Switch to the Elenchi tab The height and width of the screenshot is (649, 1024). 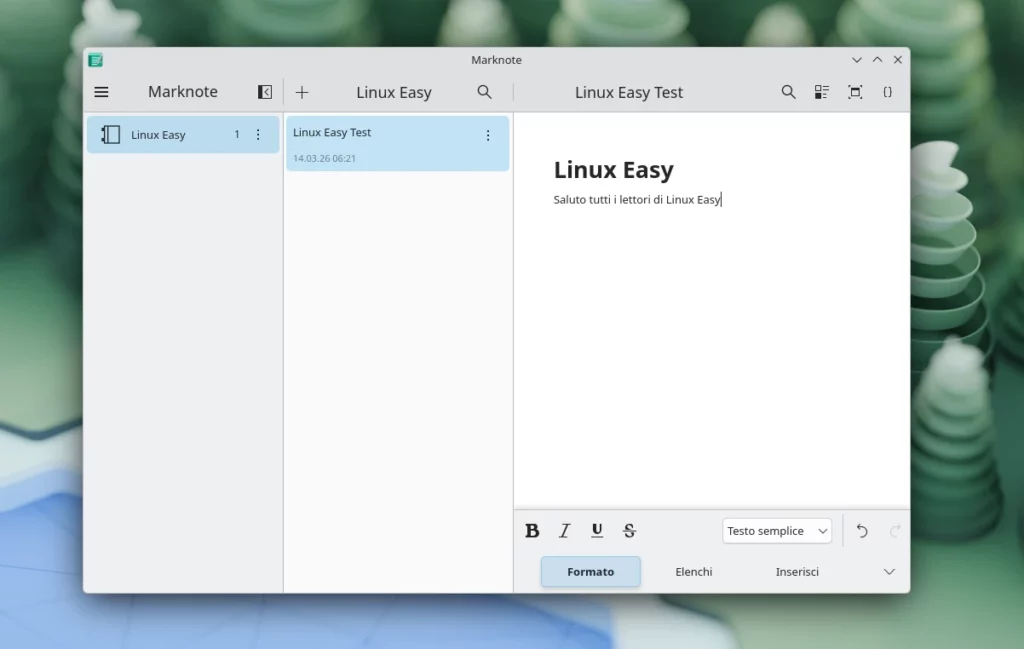click(694, 572)
